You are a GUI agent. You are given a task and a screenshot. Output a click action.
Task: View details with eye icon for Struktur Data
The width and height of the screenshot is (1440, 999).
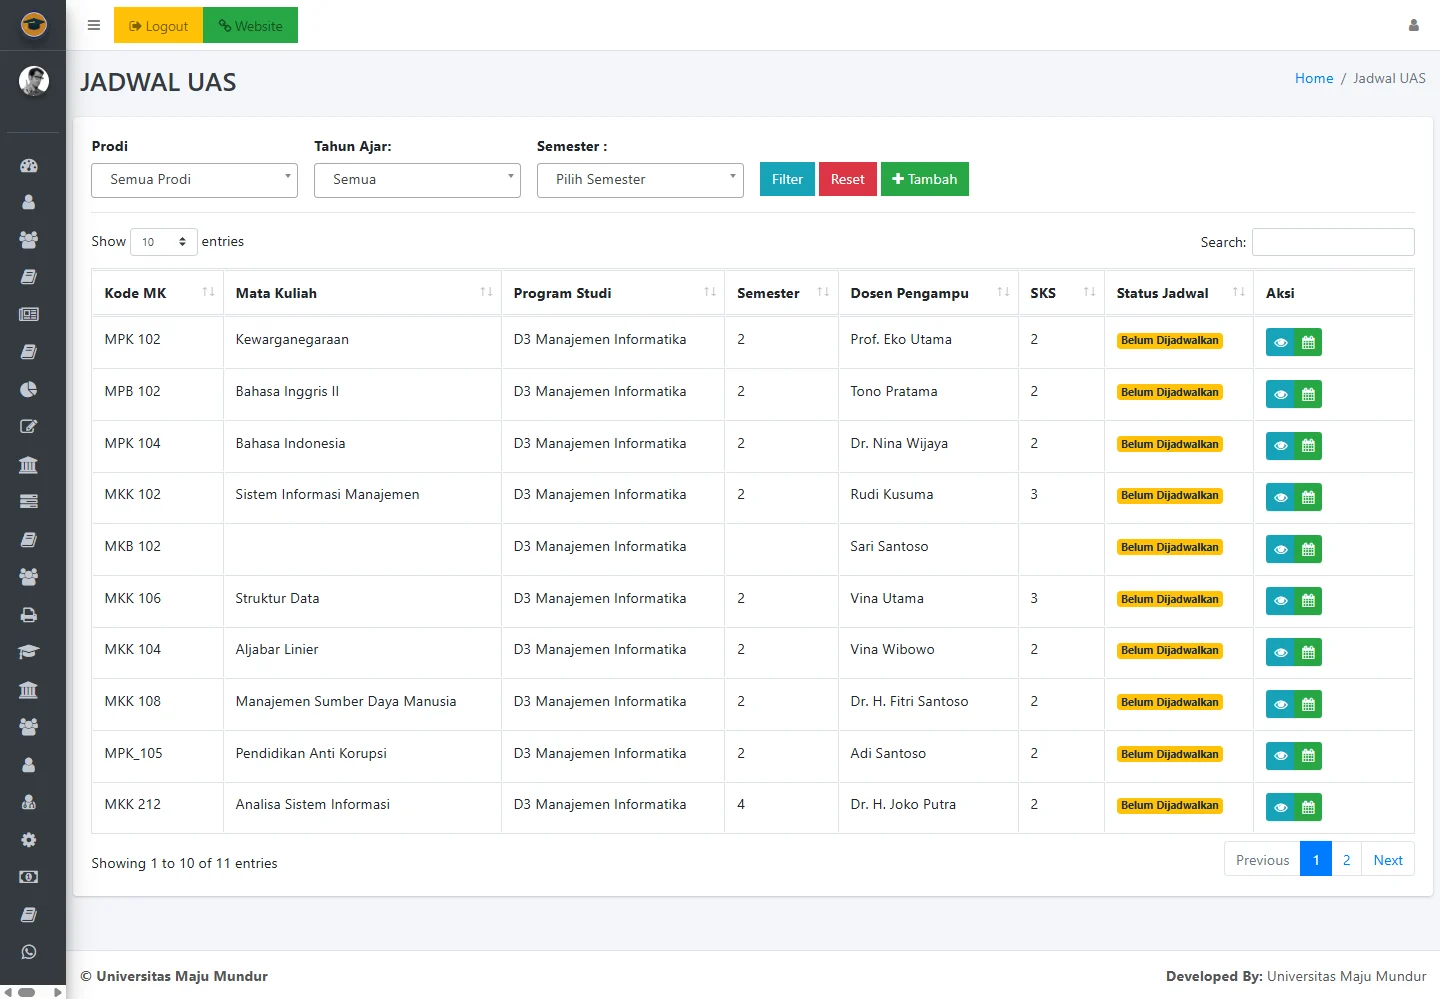click(1280, 601)
